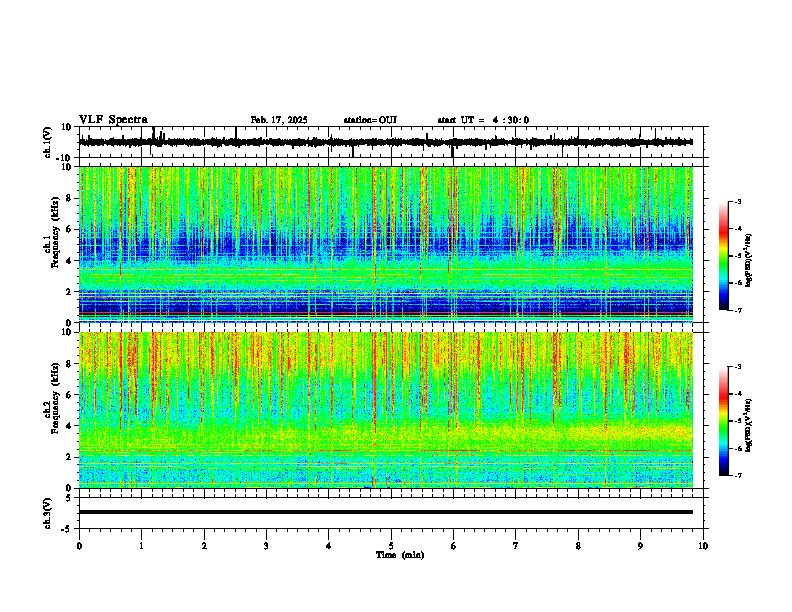This screenshot has width=792, height=612.
Task: Click the ch.2 color bar log(PSD) label
Action: (x=748, y=426)
